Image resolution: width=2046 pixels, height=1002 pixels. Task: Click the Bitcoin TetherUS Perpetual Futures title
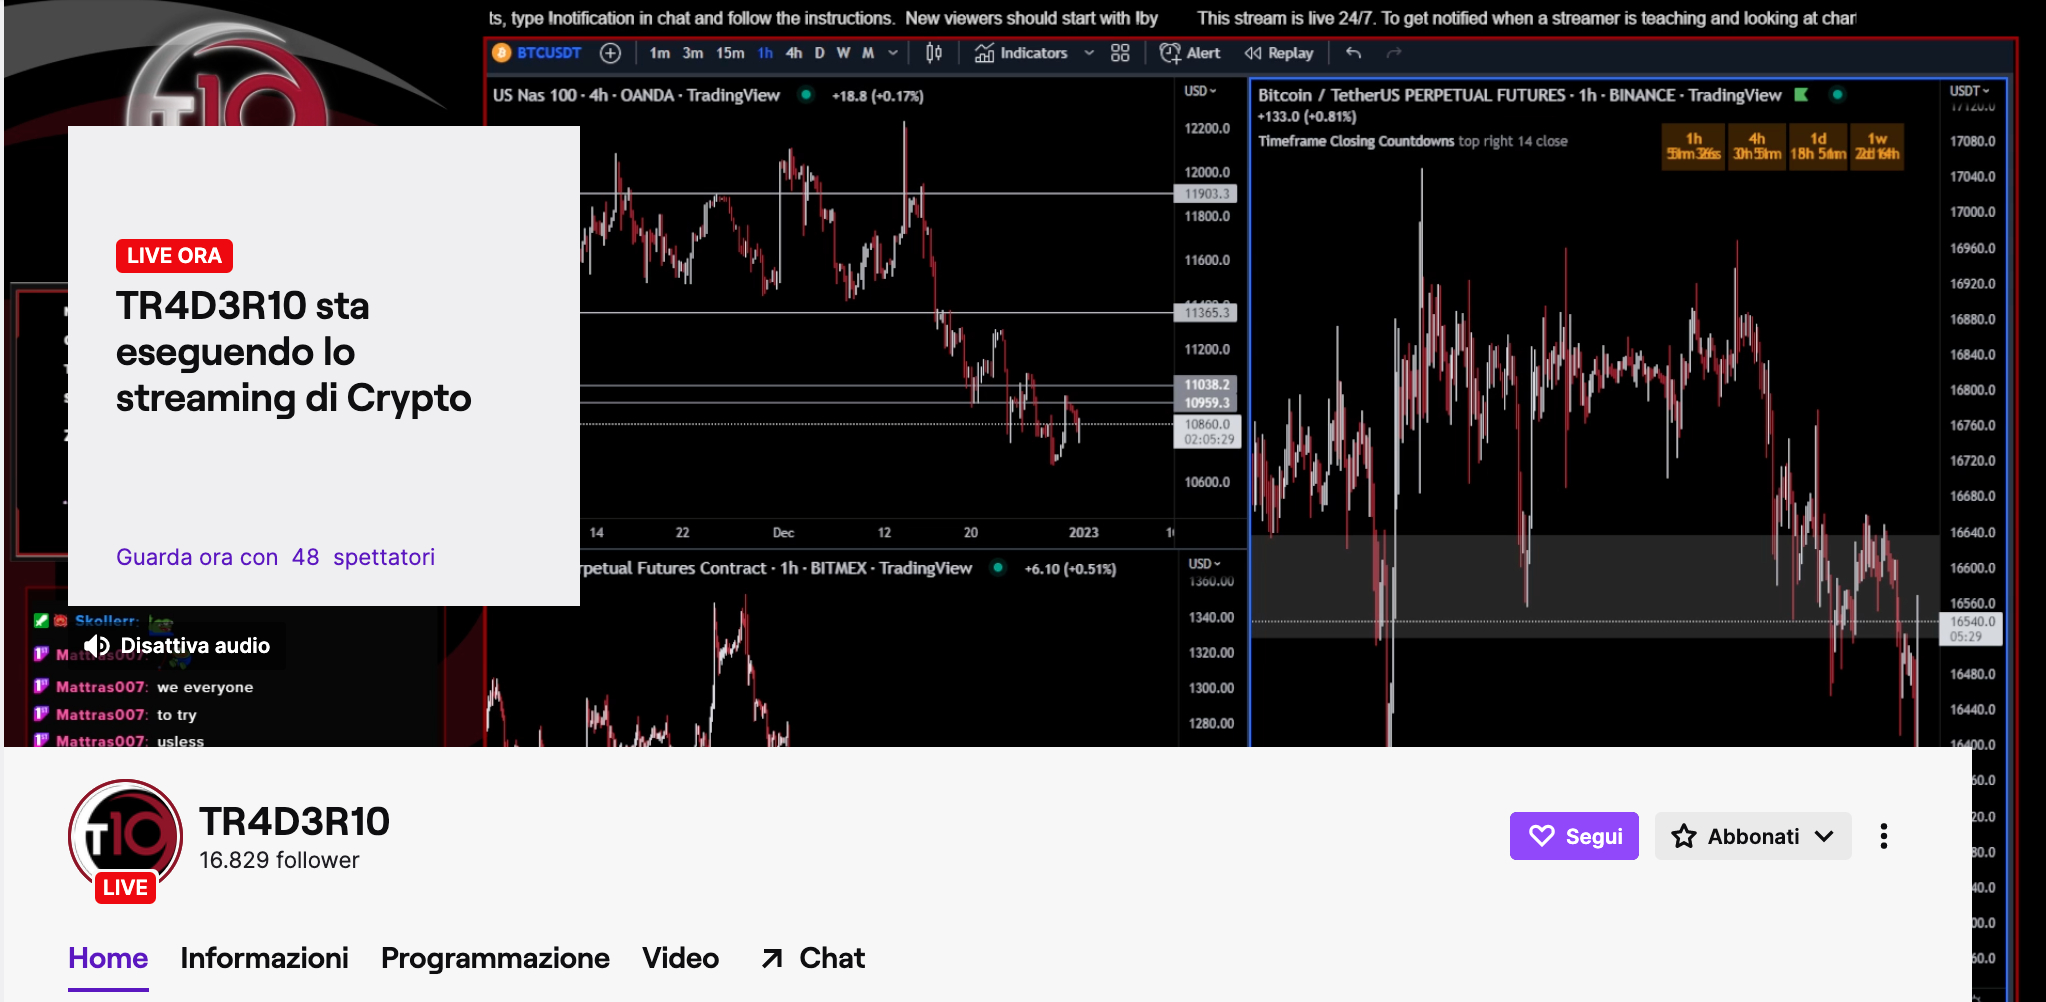click(x=1519, y=95)
